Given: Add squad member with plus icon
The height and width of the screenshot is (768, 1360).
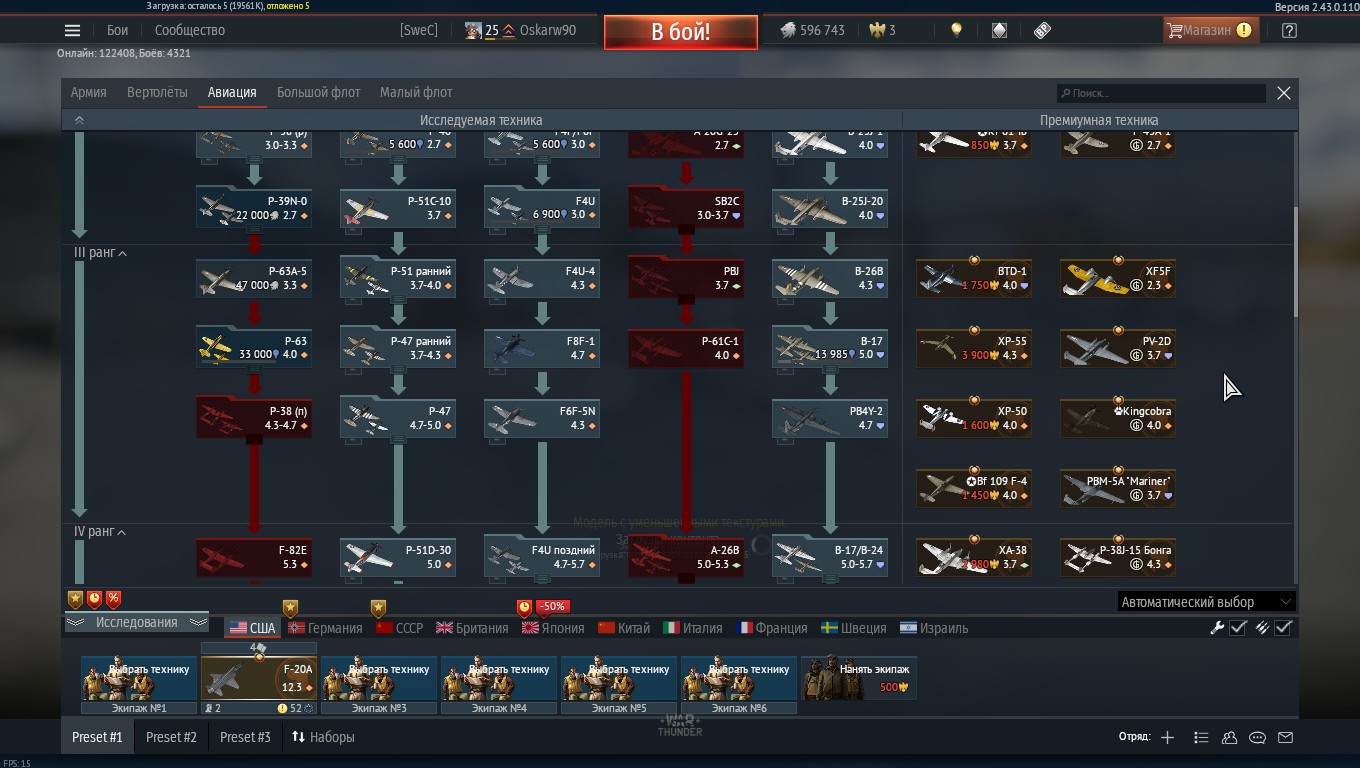Looking at the screenshot, I should click(x=1167, y=737).
